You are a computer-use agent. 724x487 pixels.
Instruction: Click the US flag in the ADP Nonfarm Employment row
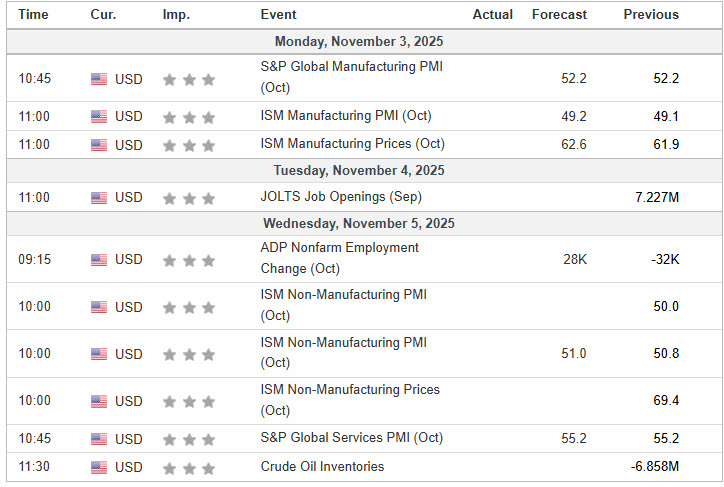pyautogui.click(x=99, y=260)
